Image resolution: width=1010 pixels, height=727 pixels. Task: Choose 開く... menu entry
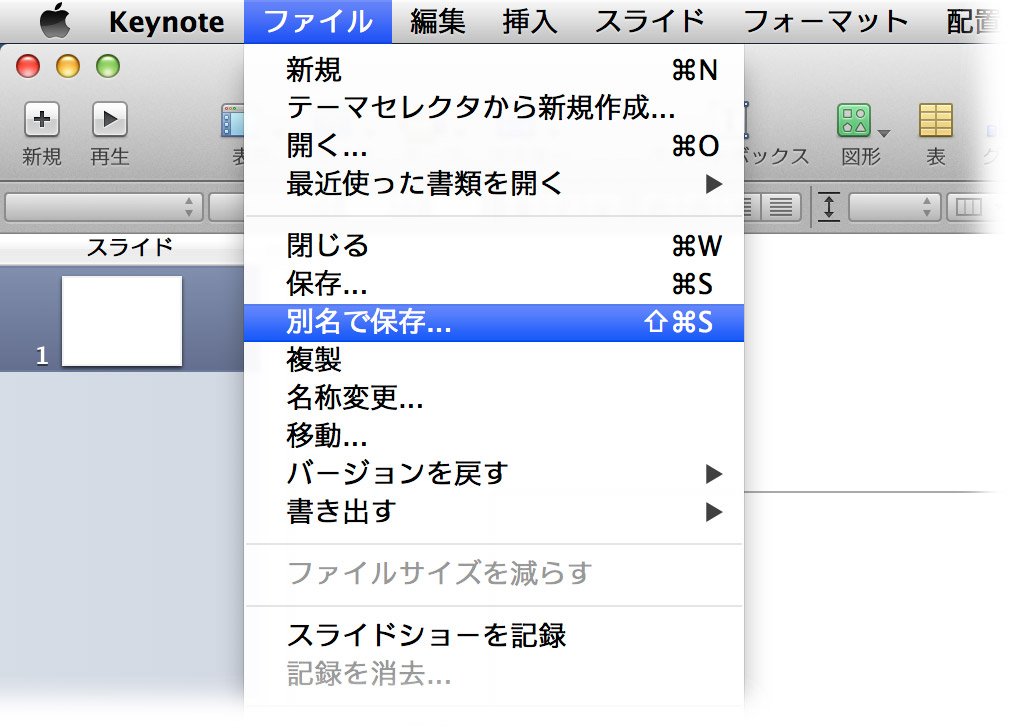pyautogui.click(x=494, y=146)
